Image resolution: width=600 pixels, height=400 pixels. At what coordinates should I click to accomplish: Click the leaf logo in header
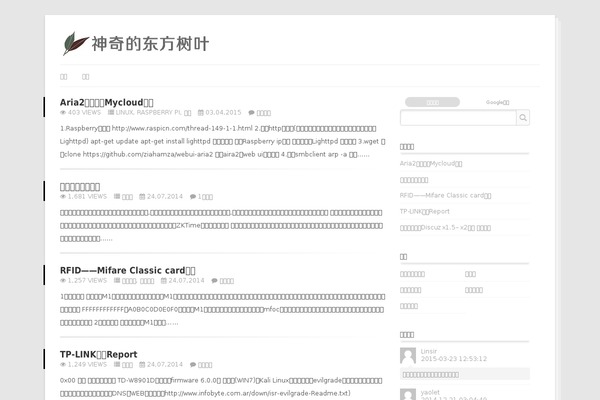(x=75, y=43)
